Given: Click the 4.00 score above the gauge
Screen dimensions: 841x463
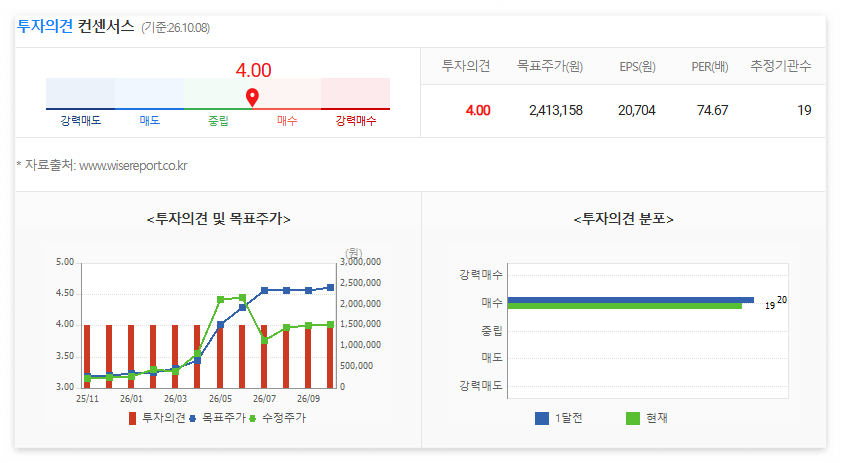Looking at the screenshot, I should pyautogui.click(x=253, y=70).
